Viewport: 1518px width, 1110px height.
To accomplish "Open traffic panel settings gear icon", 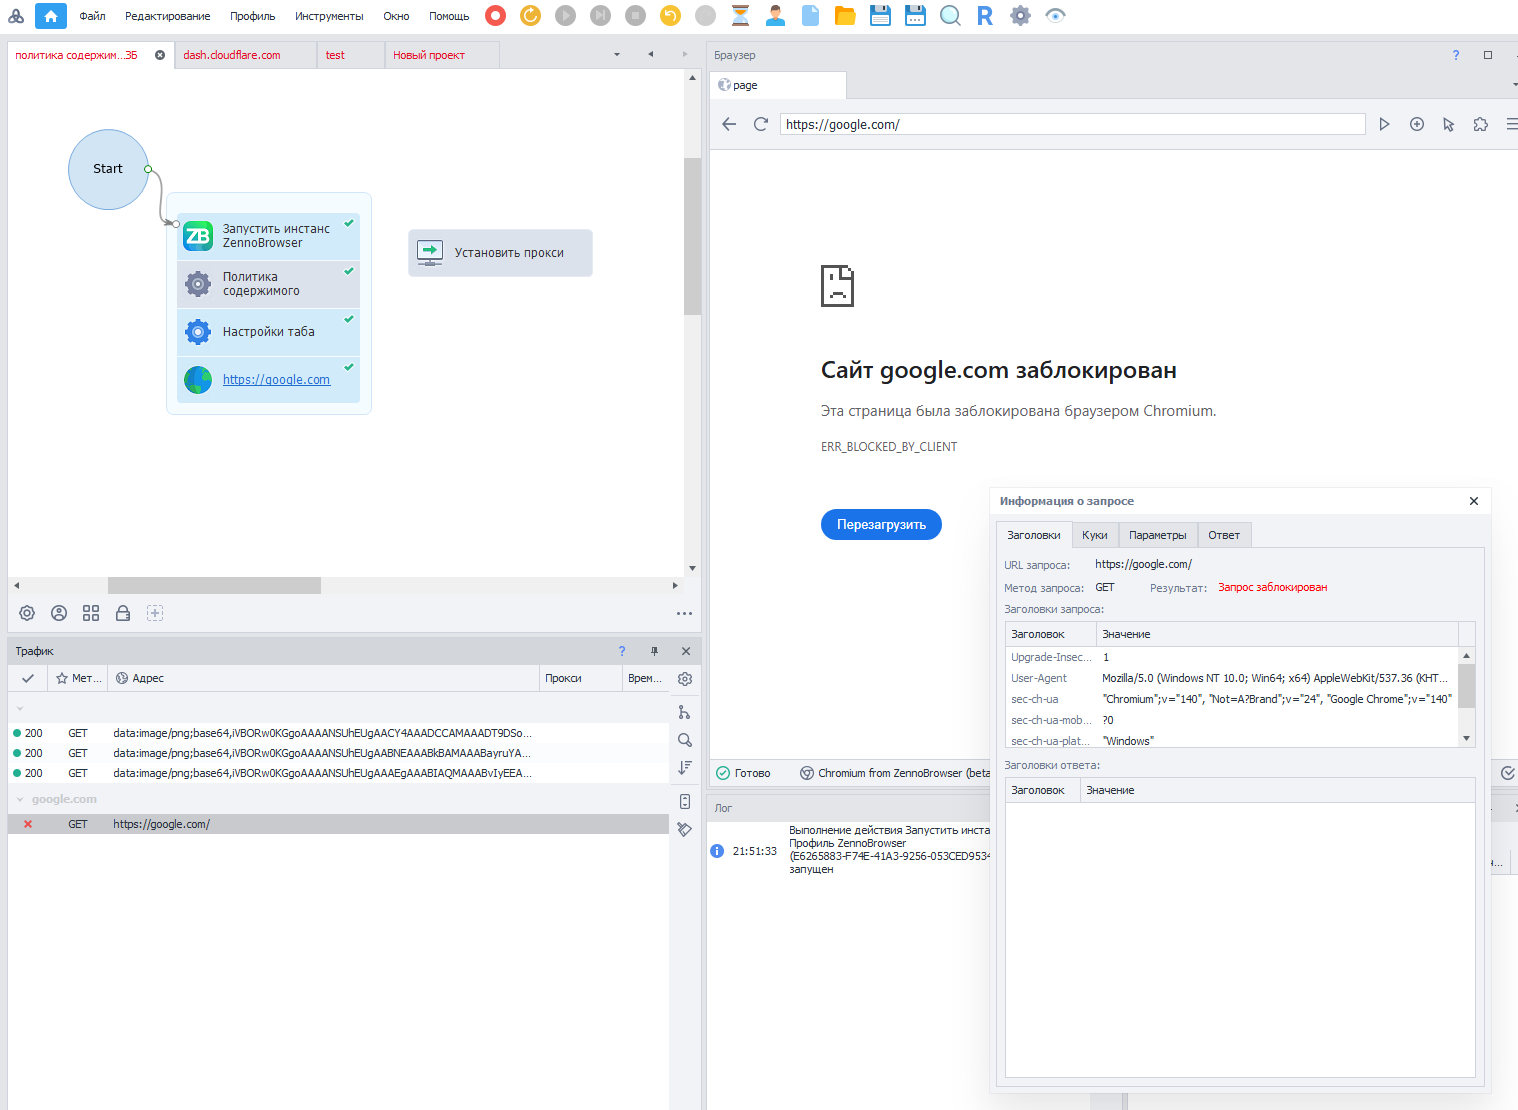I will [x=685, y=679].
